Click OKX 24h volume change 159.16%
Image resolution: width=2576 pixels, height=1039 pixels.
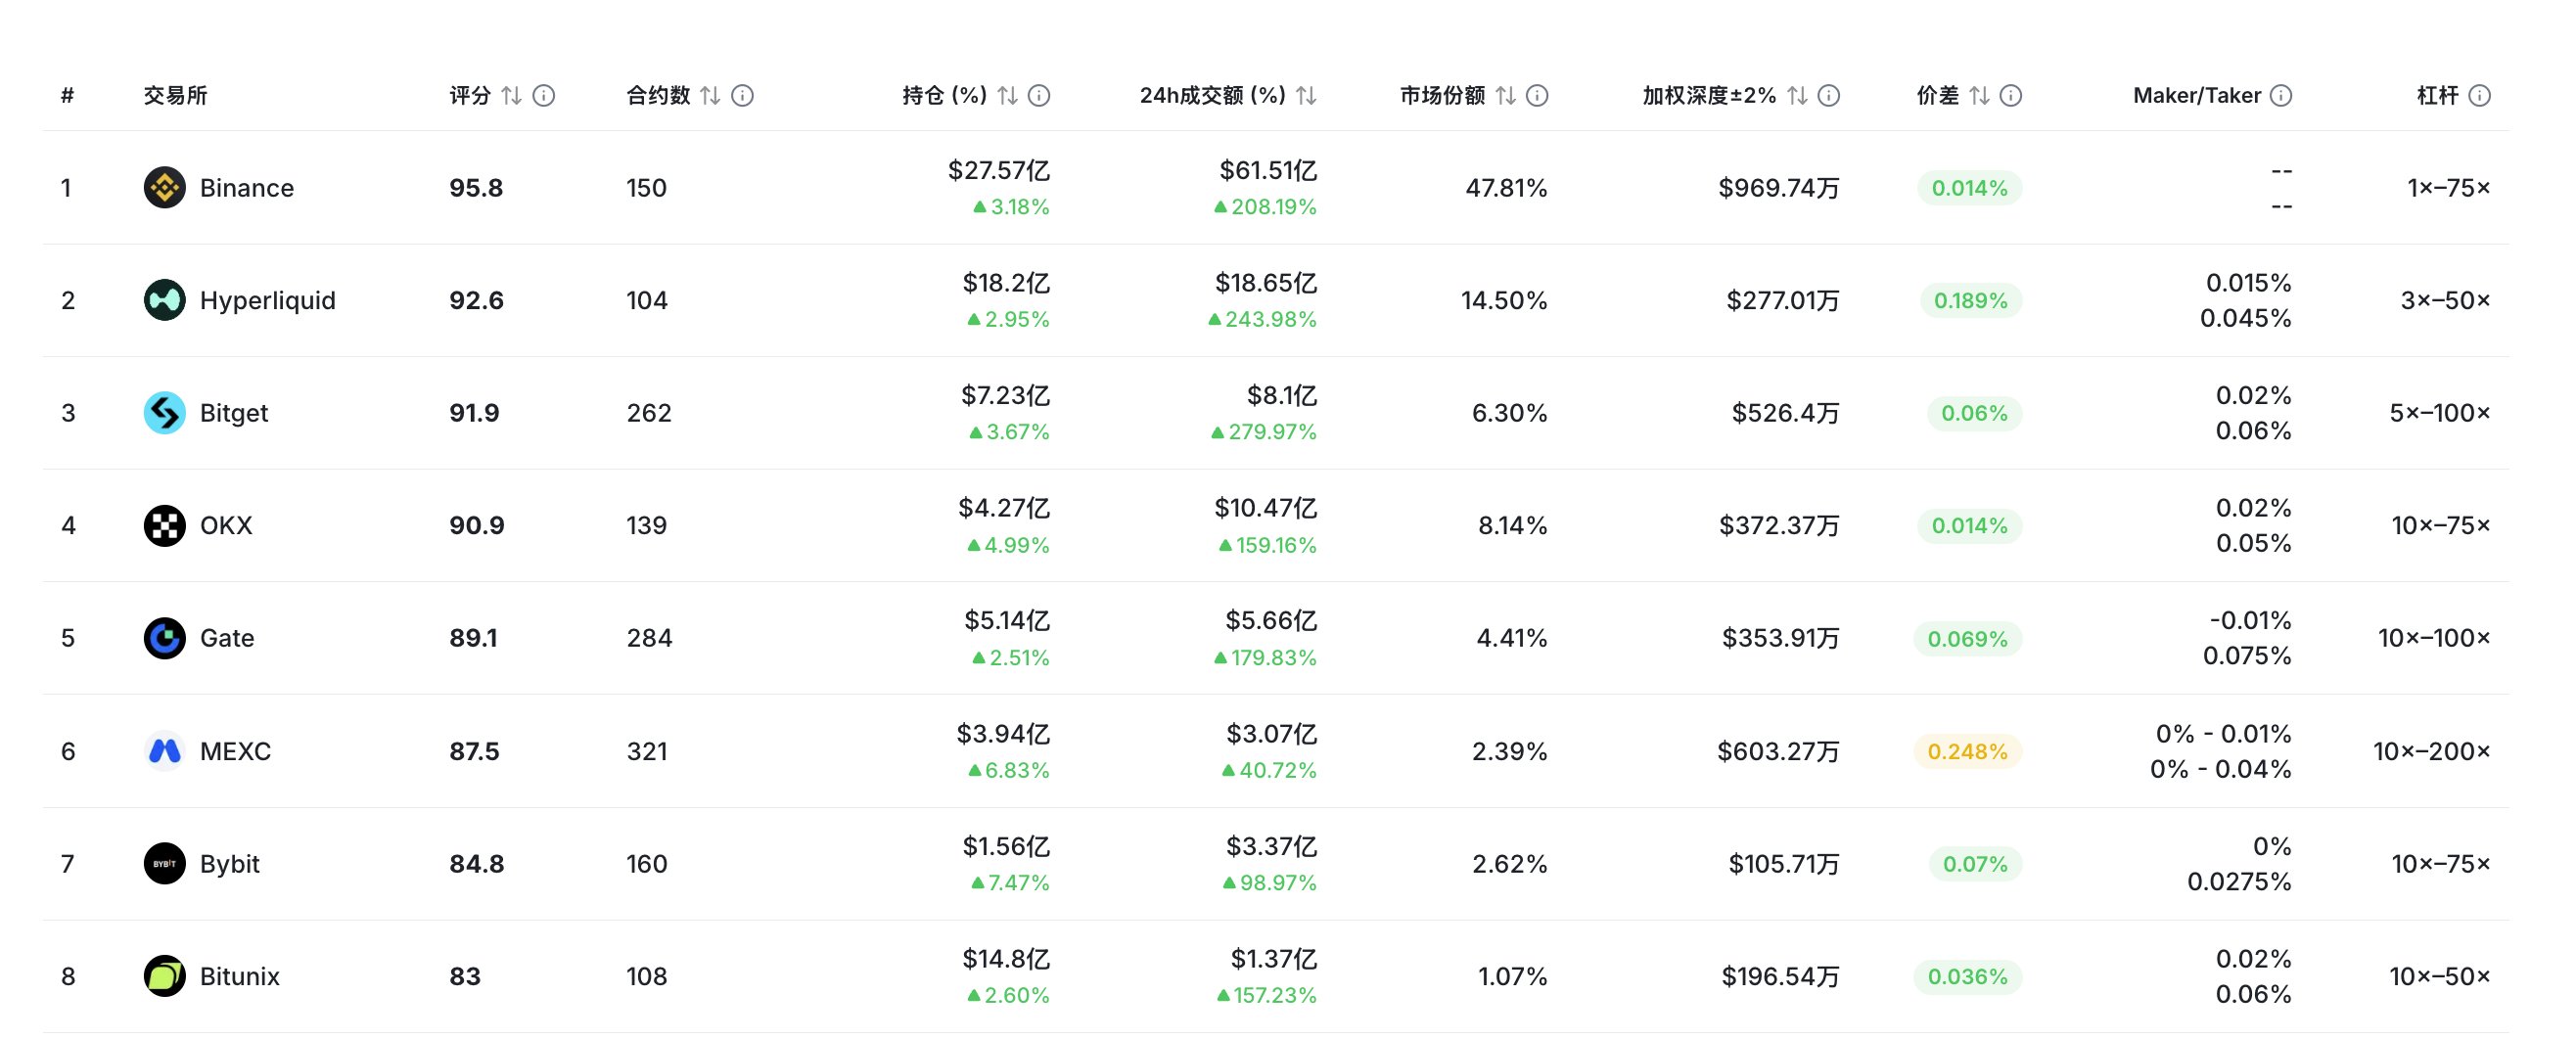point(1267,545)
